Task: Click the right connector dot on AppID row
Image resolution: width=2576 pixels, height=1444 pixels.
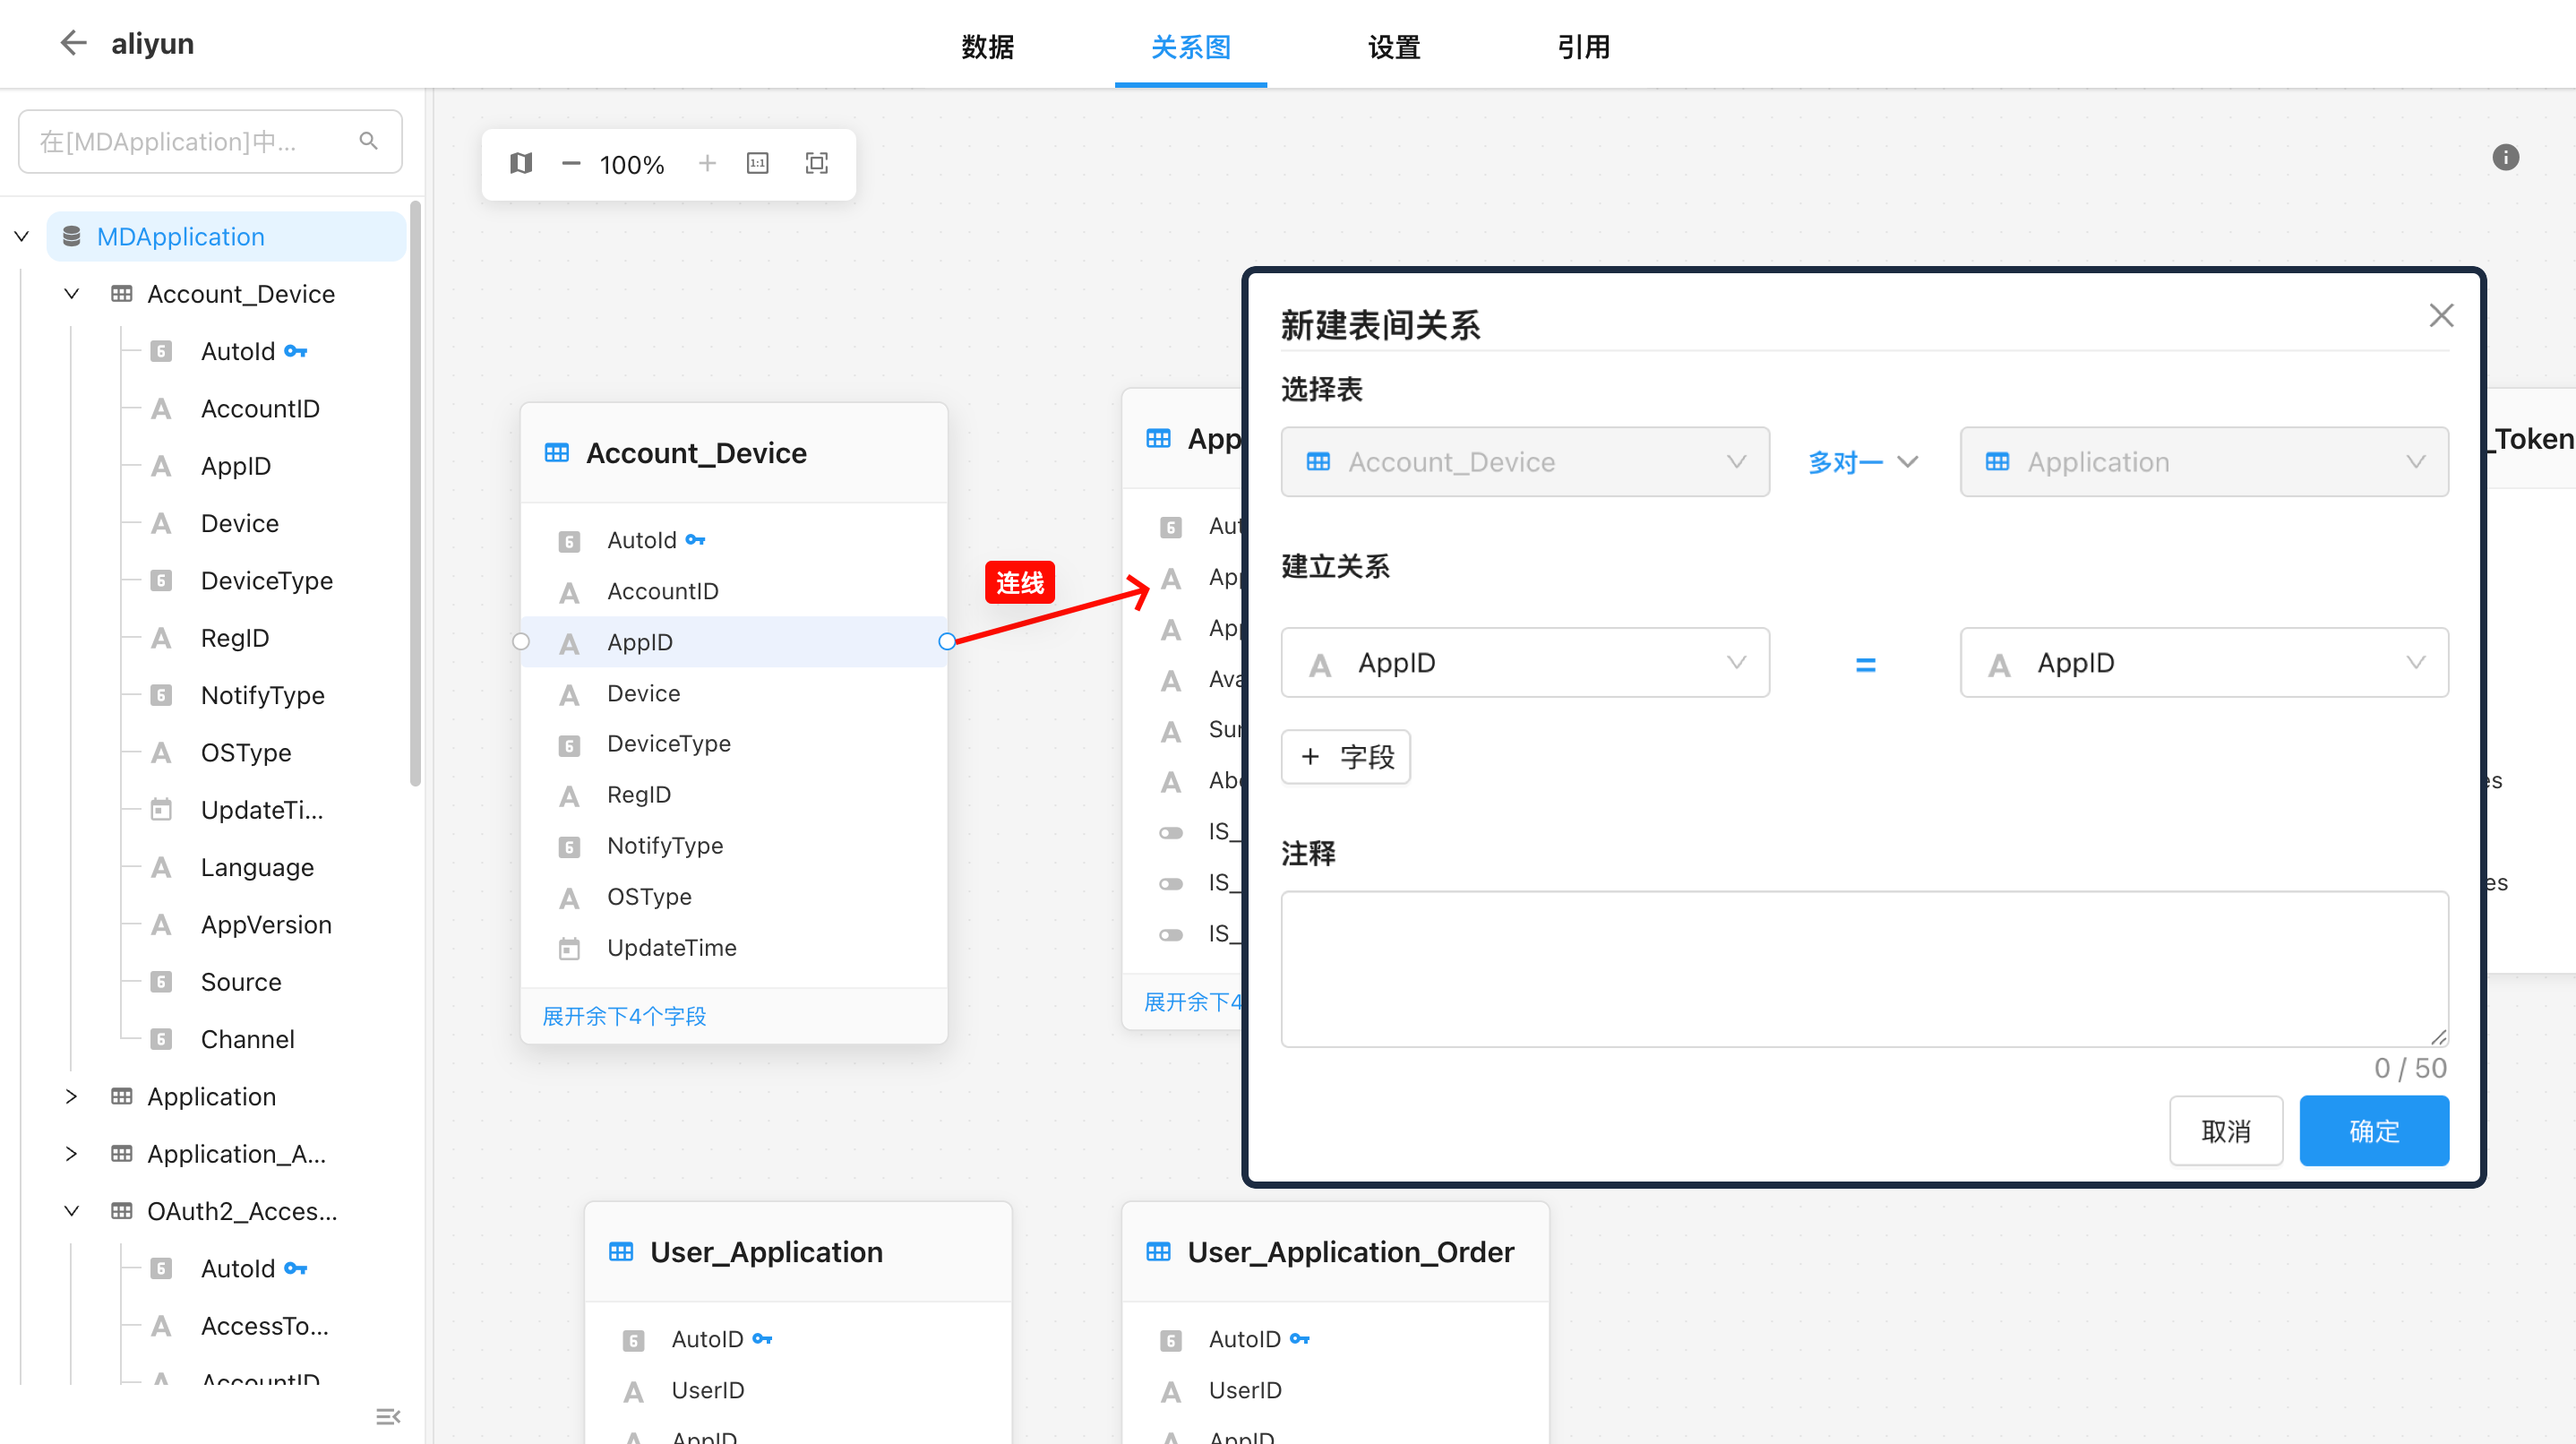Action: click(x=946, y=641)
